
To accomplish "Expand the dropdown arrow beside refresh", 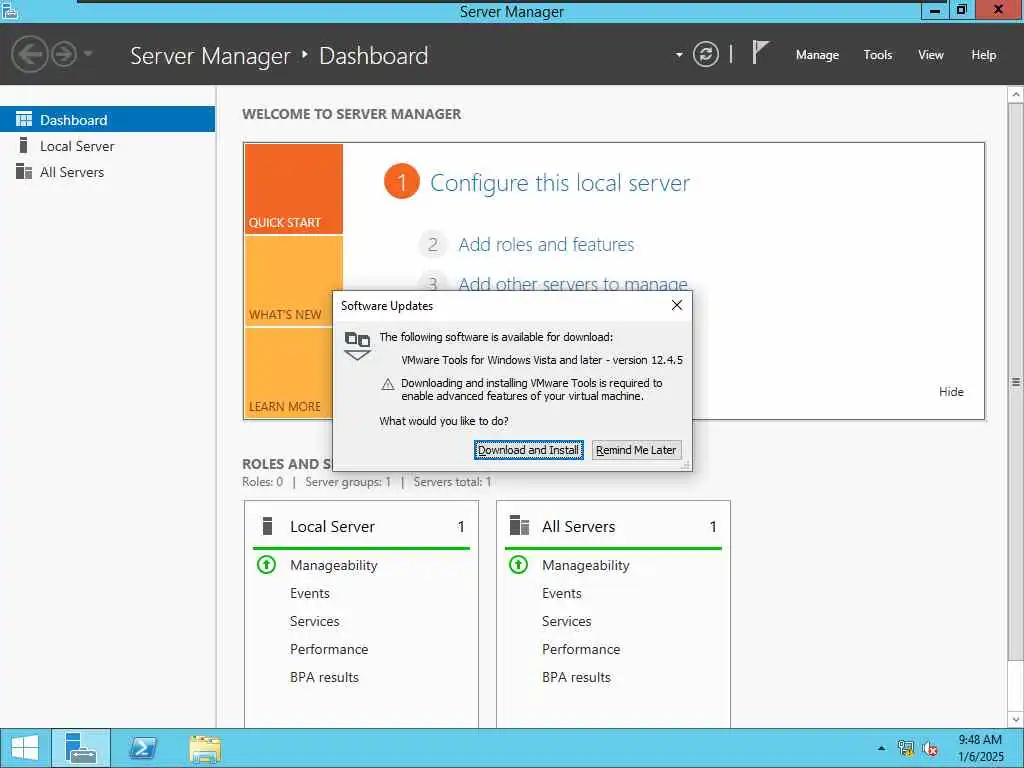I will click(679, 55).
